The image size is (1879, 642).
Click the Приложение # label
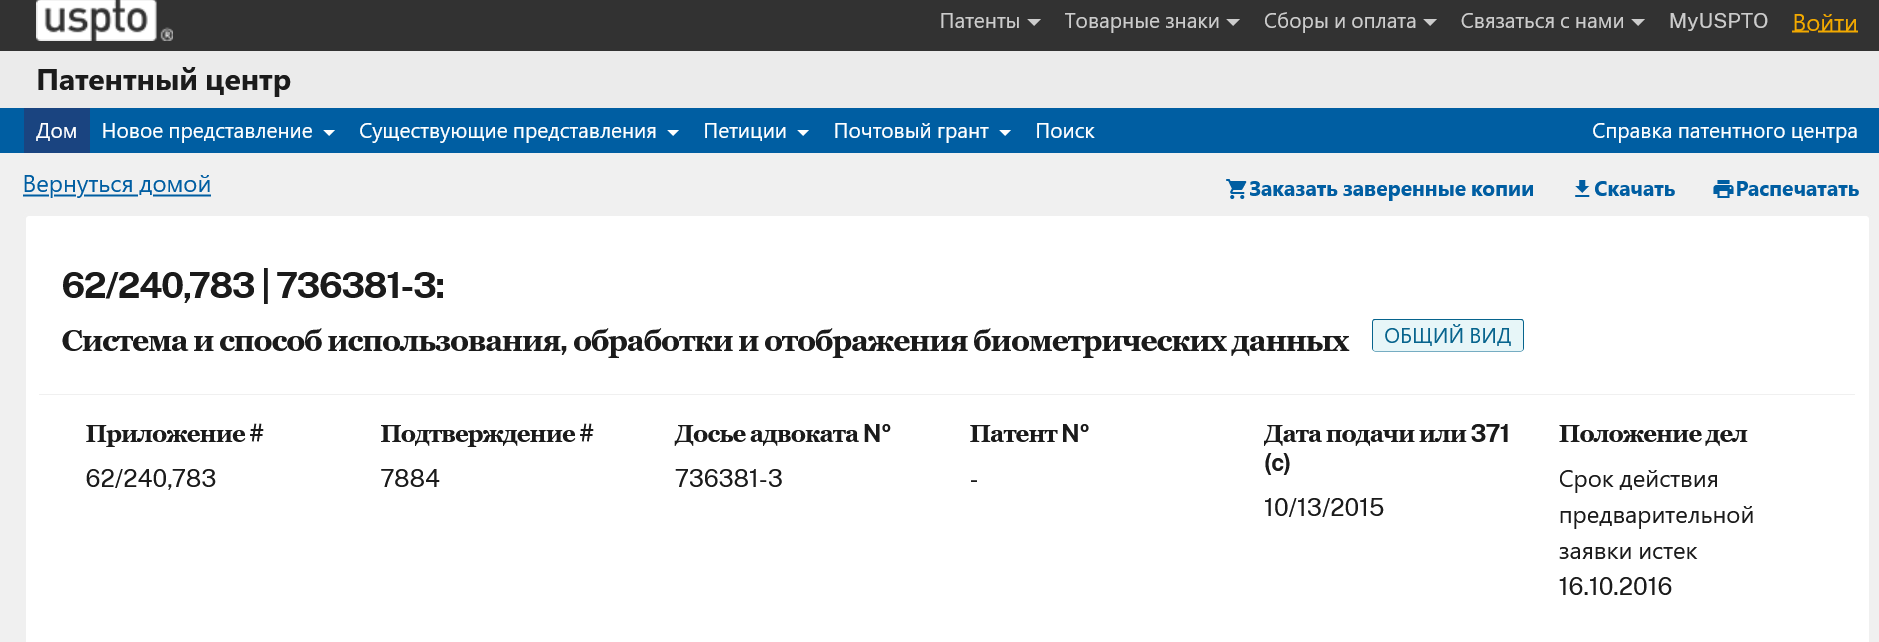click(x=174, y=434)
